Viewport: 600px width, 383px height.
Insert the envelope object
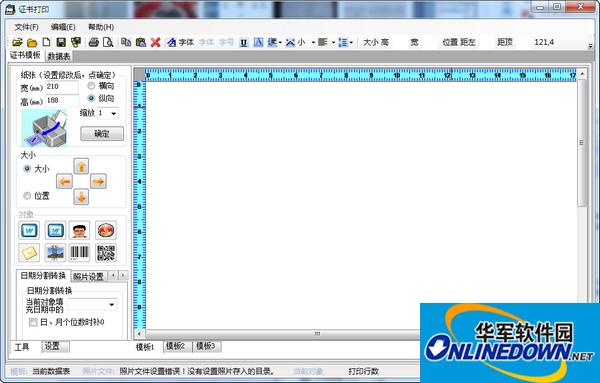(29, 253)
